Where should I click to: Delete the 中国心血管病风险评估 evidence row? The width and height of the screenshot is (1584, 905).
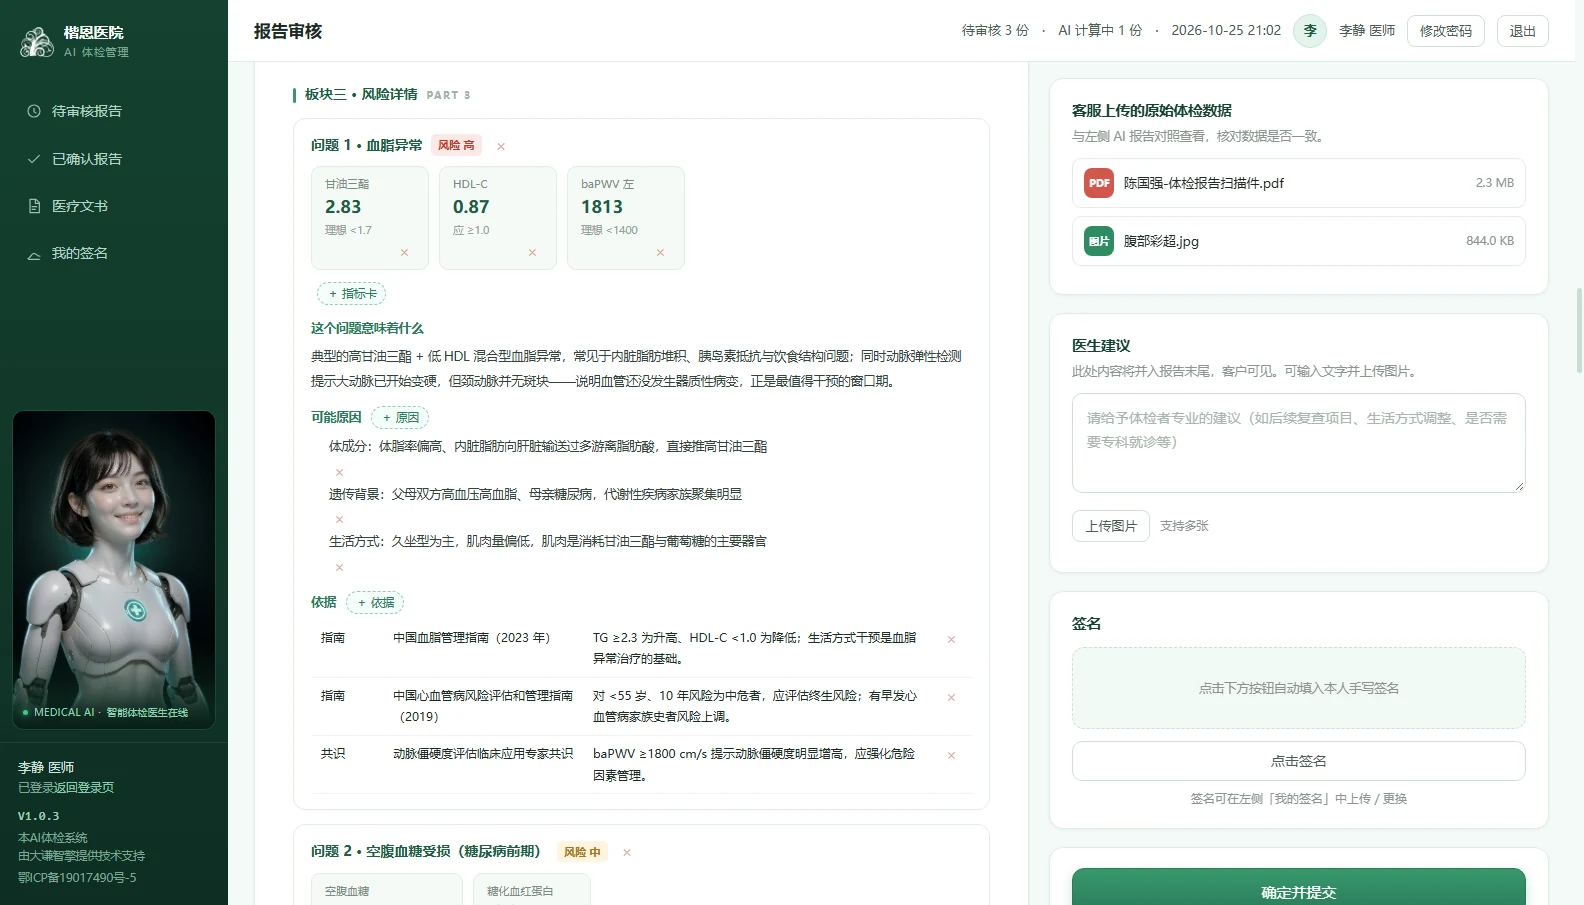coord(951,698)
